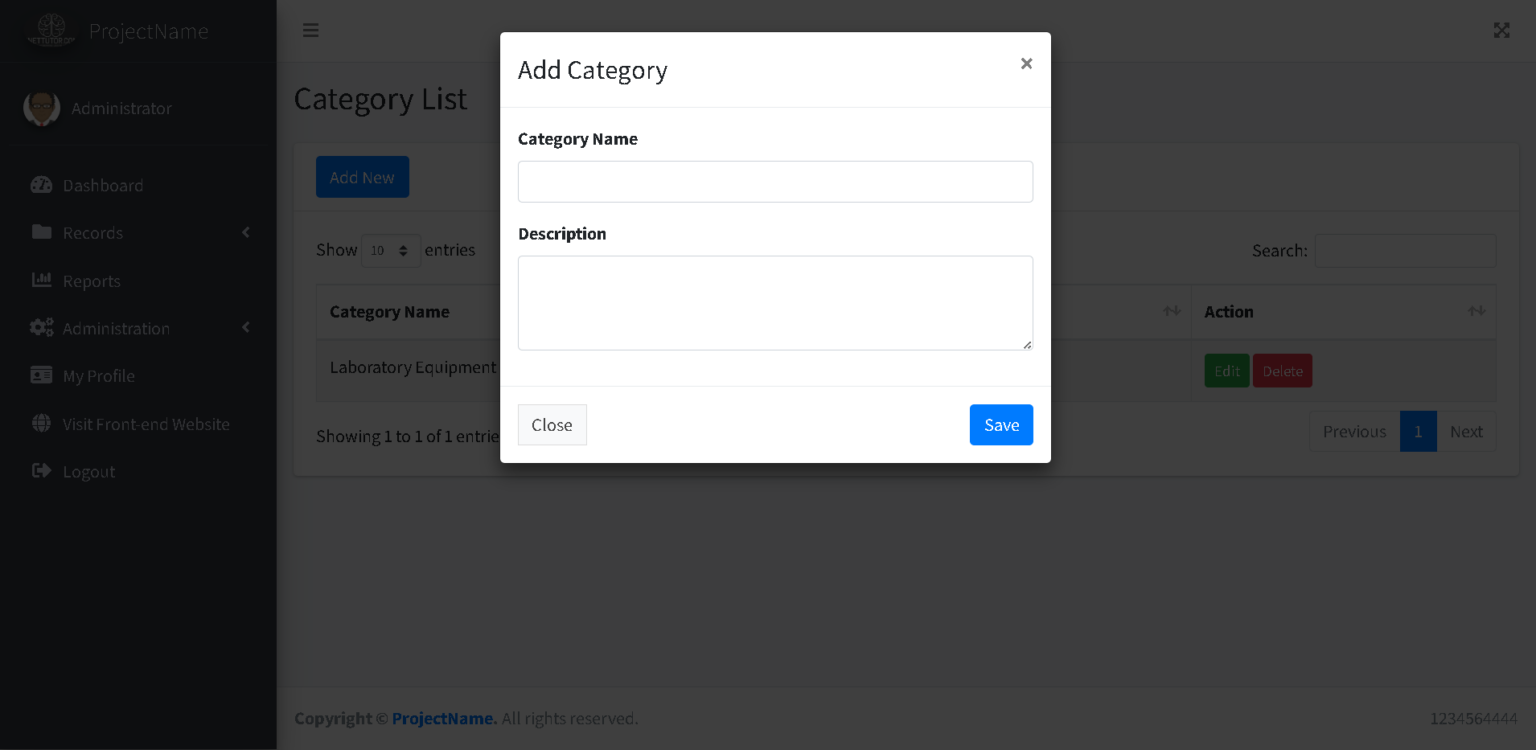The width and height of the screenshot is (1536, 750).
Task: Click the Administrator avatar image
Action: pos(42,108)
